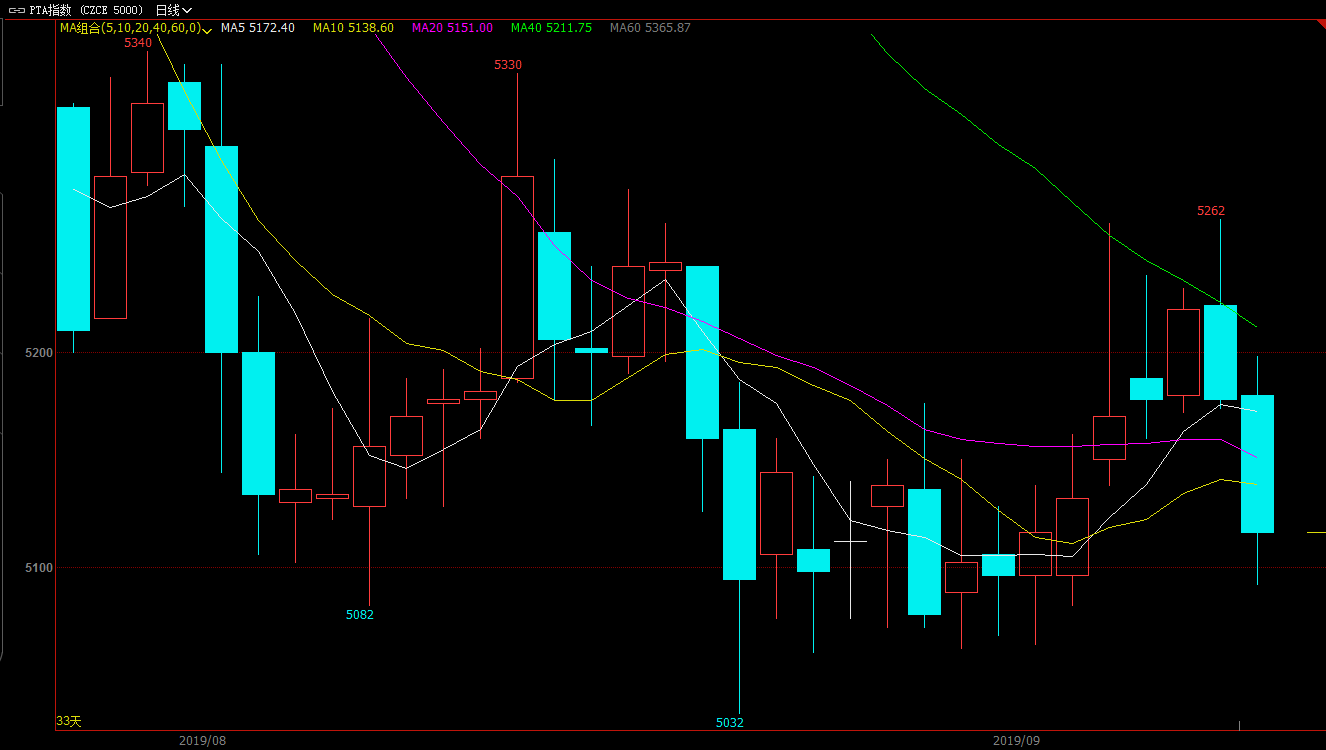Click the 2019/08 date axis label
Image resolution: width=1326 pixels, height=750 pixels.
(203, 741)
